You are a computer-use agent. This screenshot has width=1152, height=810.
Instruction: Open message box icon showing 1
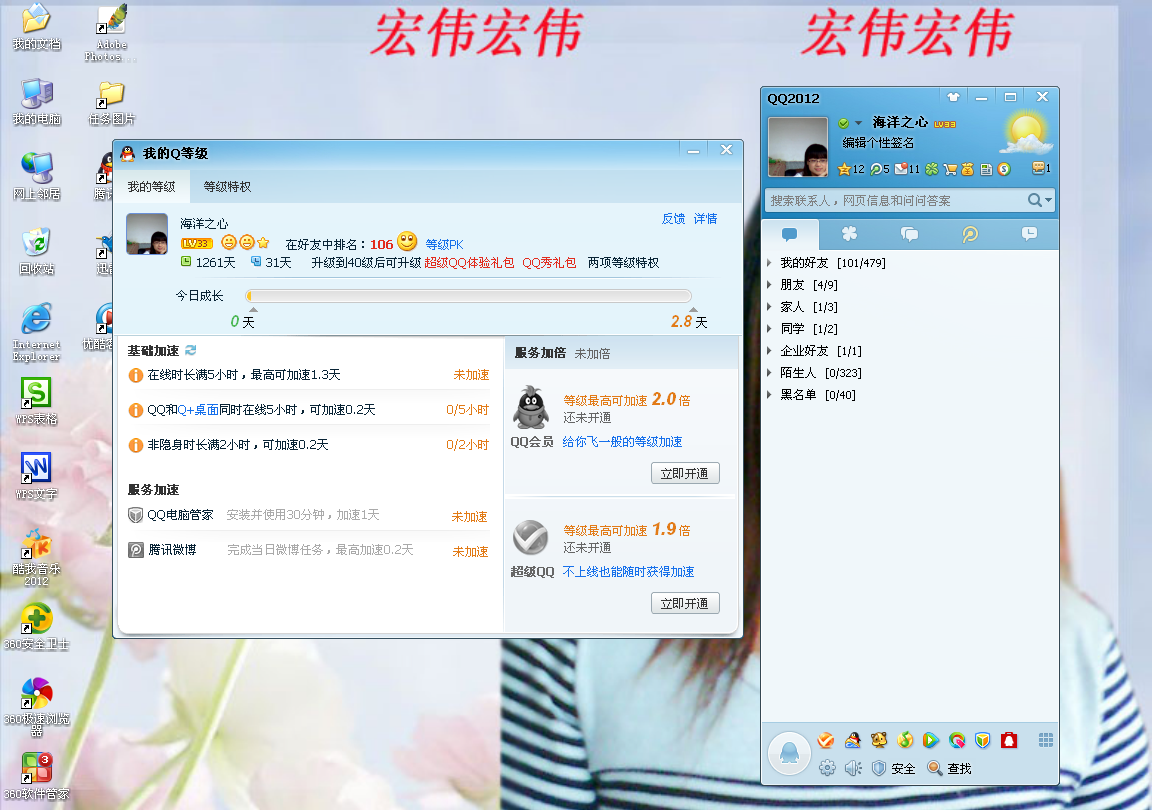pos(1038,168)
